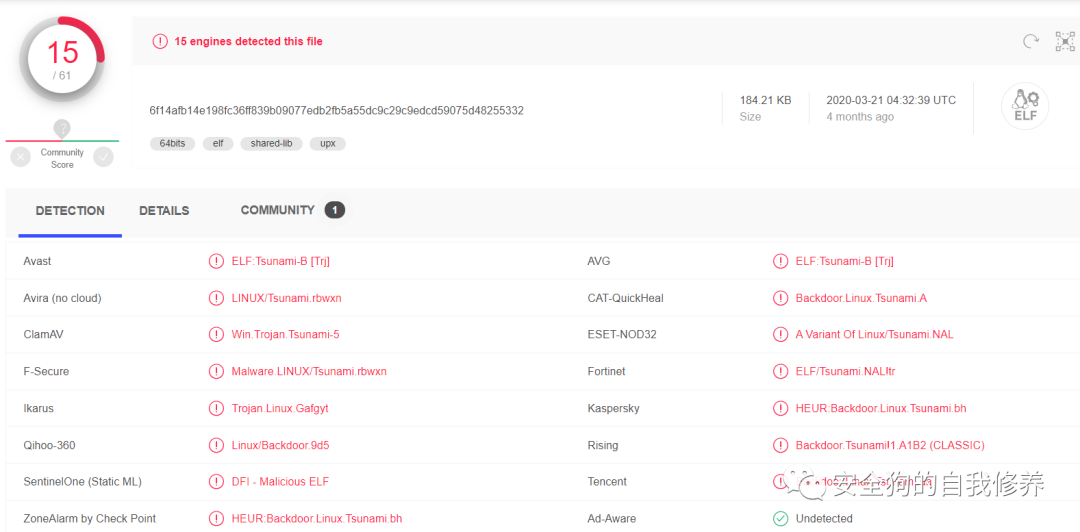Click Kaspersky's HEUR:Backdoor.Linux.Tsunami.bh result
1080x532 pixels.
click(881, 409)
